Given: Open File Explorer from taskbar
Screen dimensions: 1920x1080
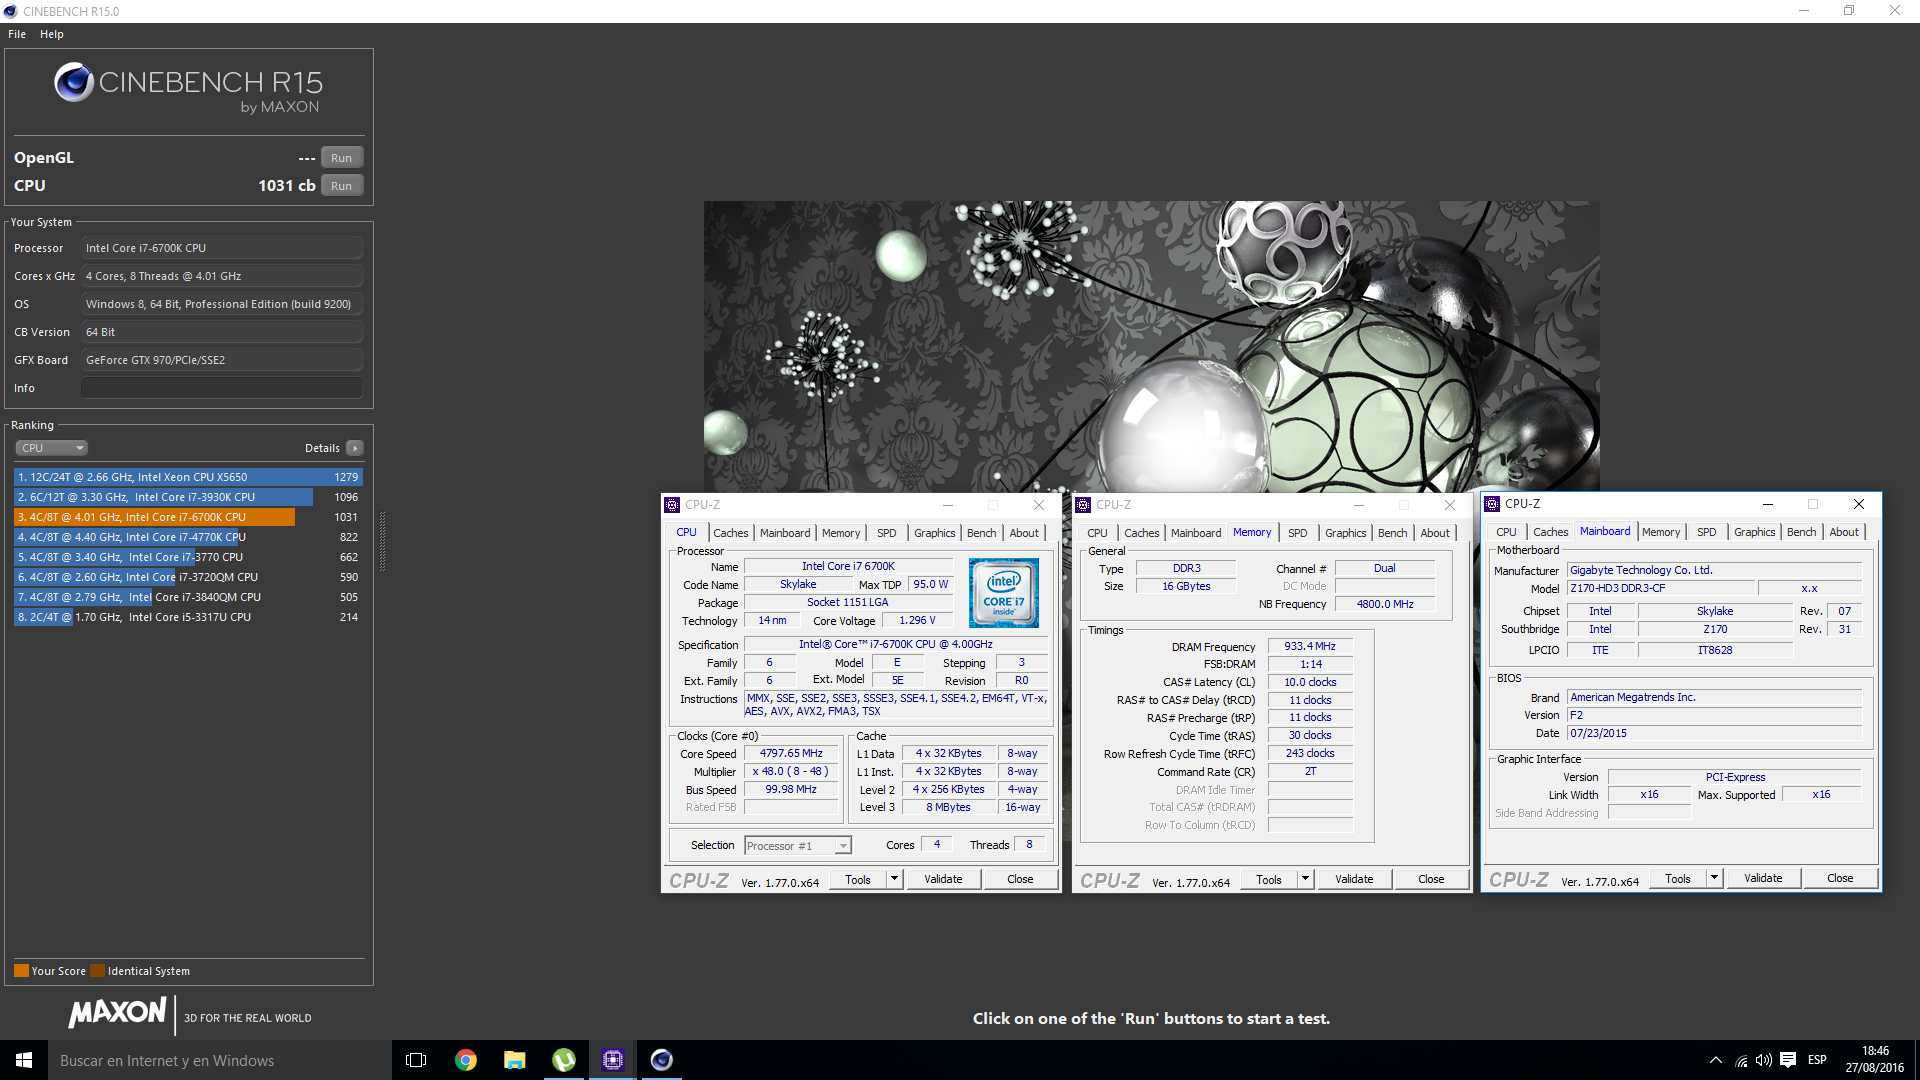Looking at the screenshot, I should click(x=515, y=1060).
